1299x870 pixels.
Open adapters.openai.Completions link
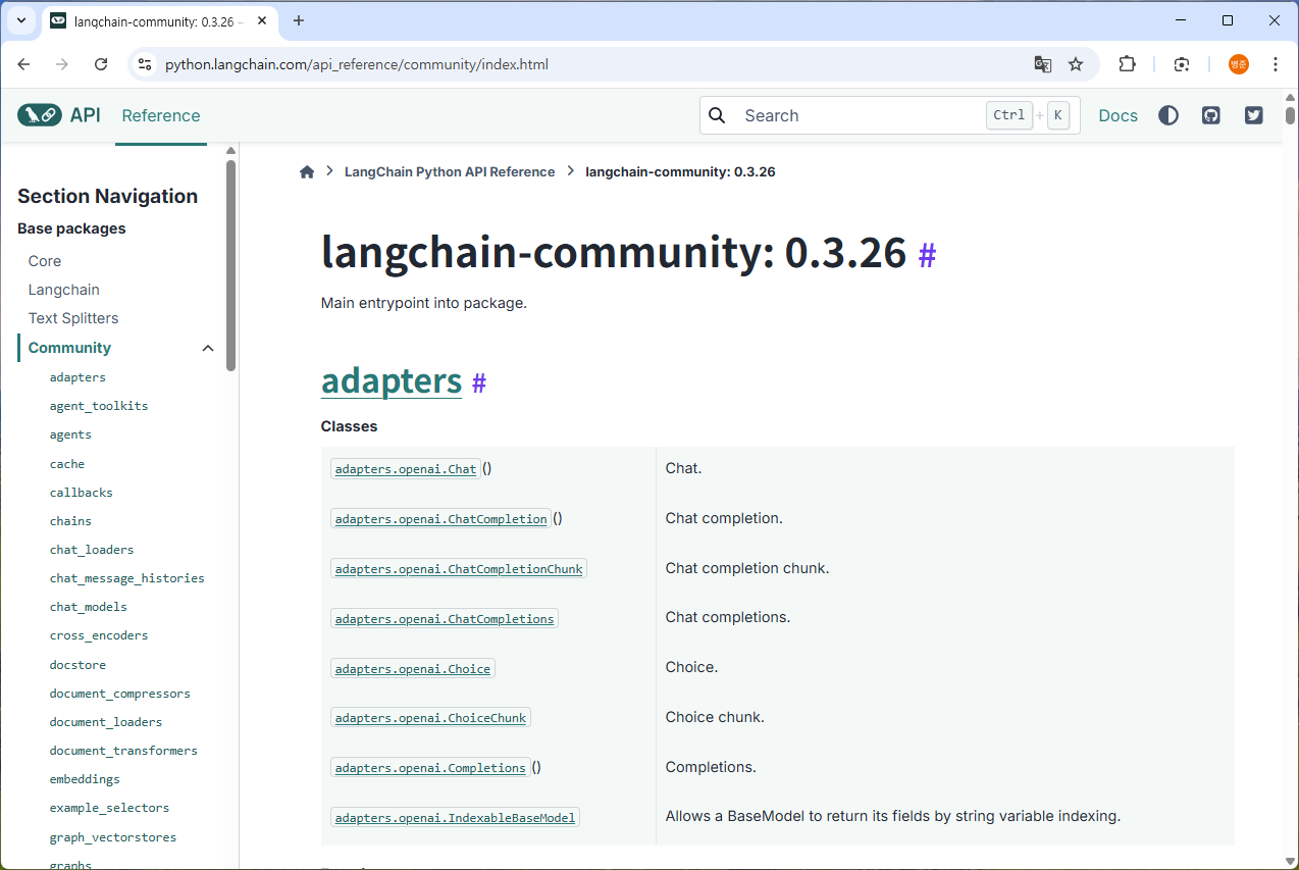[430, 768]
